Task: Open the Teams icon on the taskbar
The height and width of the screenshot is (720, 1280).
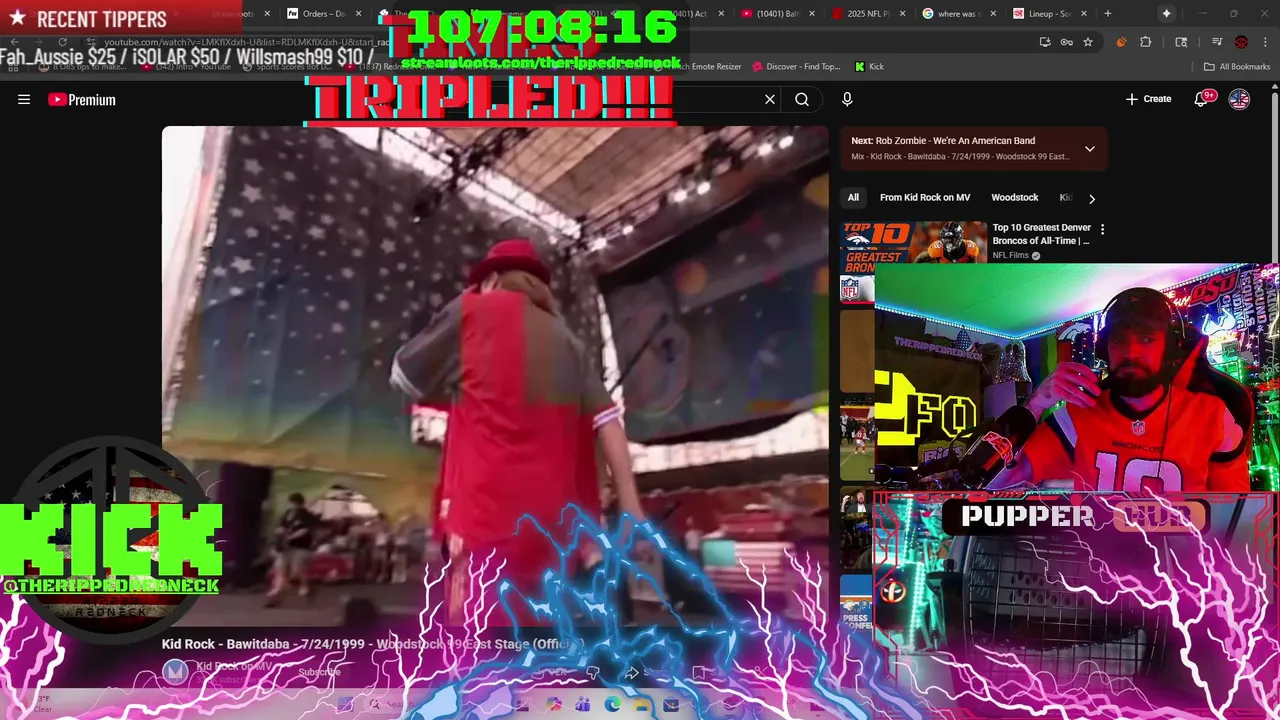Action: point(582,705)
